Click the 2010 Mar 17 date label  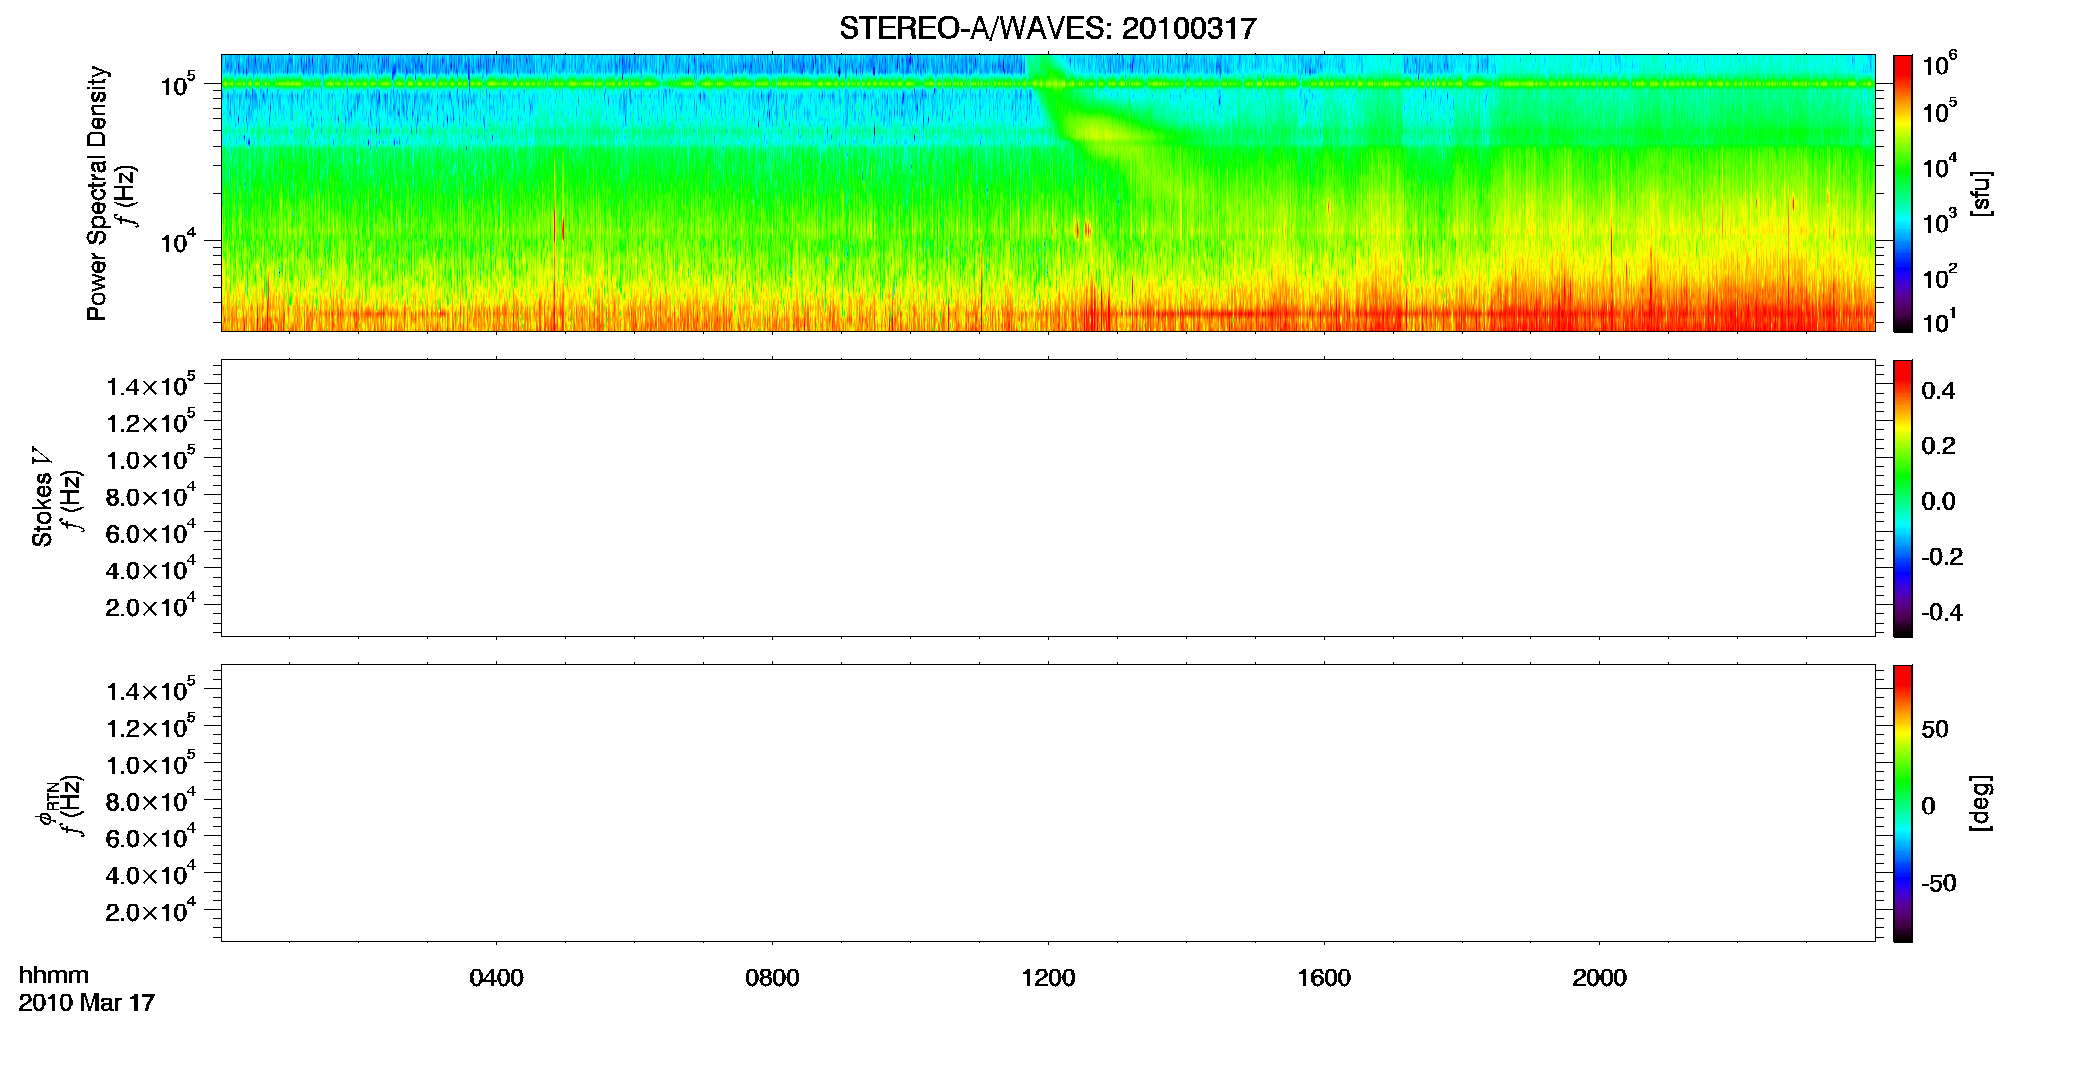point(87,1003)
